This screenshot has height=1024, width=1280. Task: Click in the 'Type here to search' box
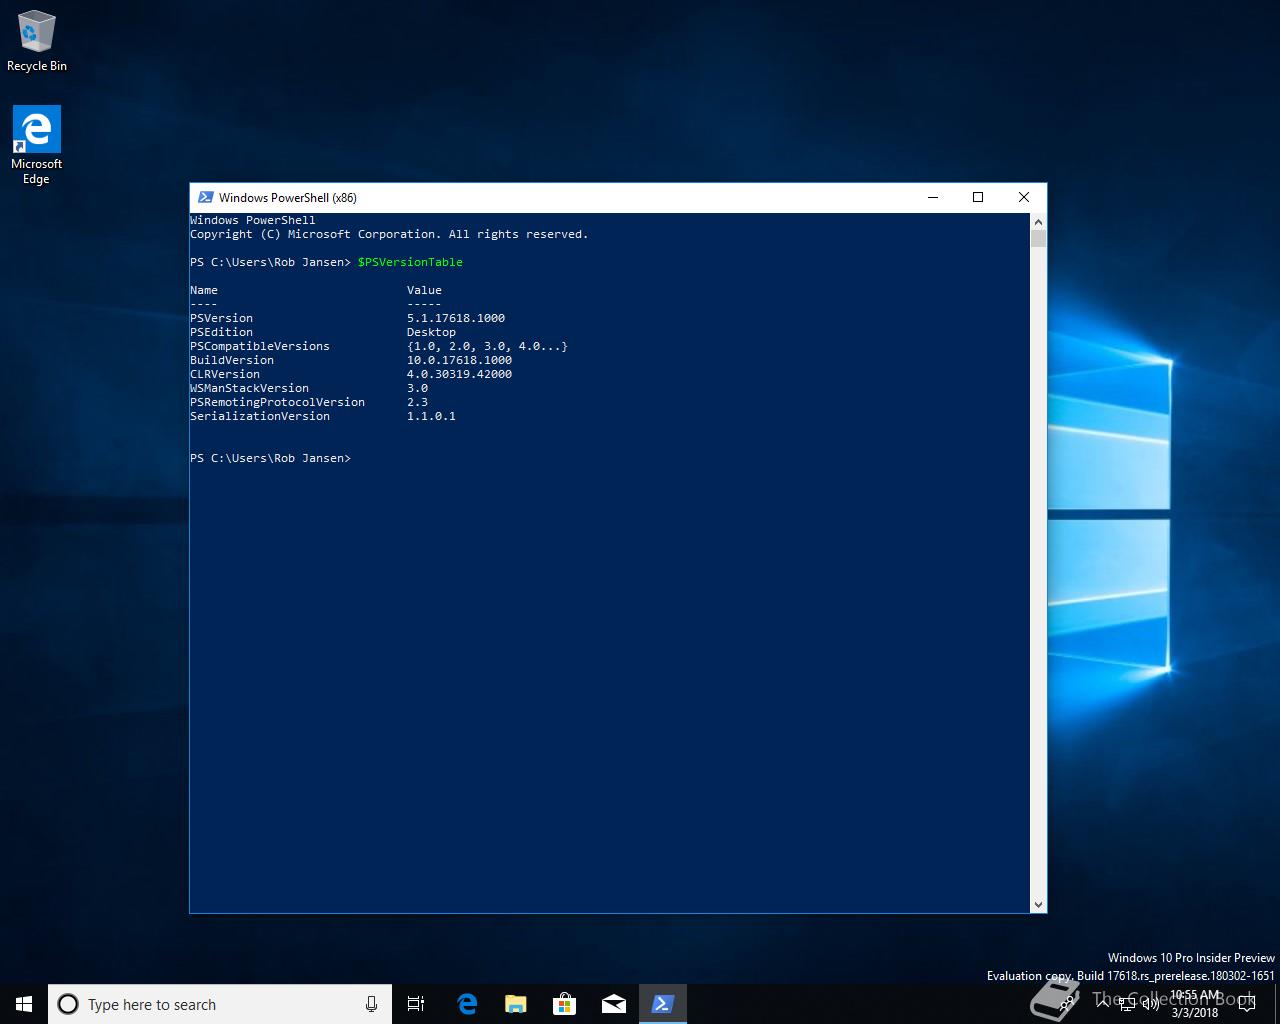[220, 1004]
